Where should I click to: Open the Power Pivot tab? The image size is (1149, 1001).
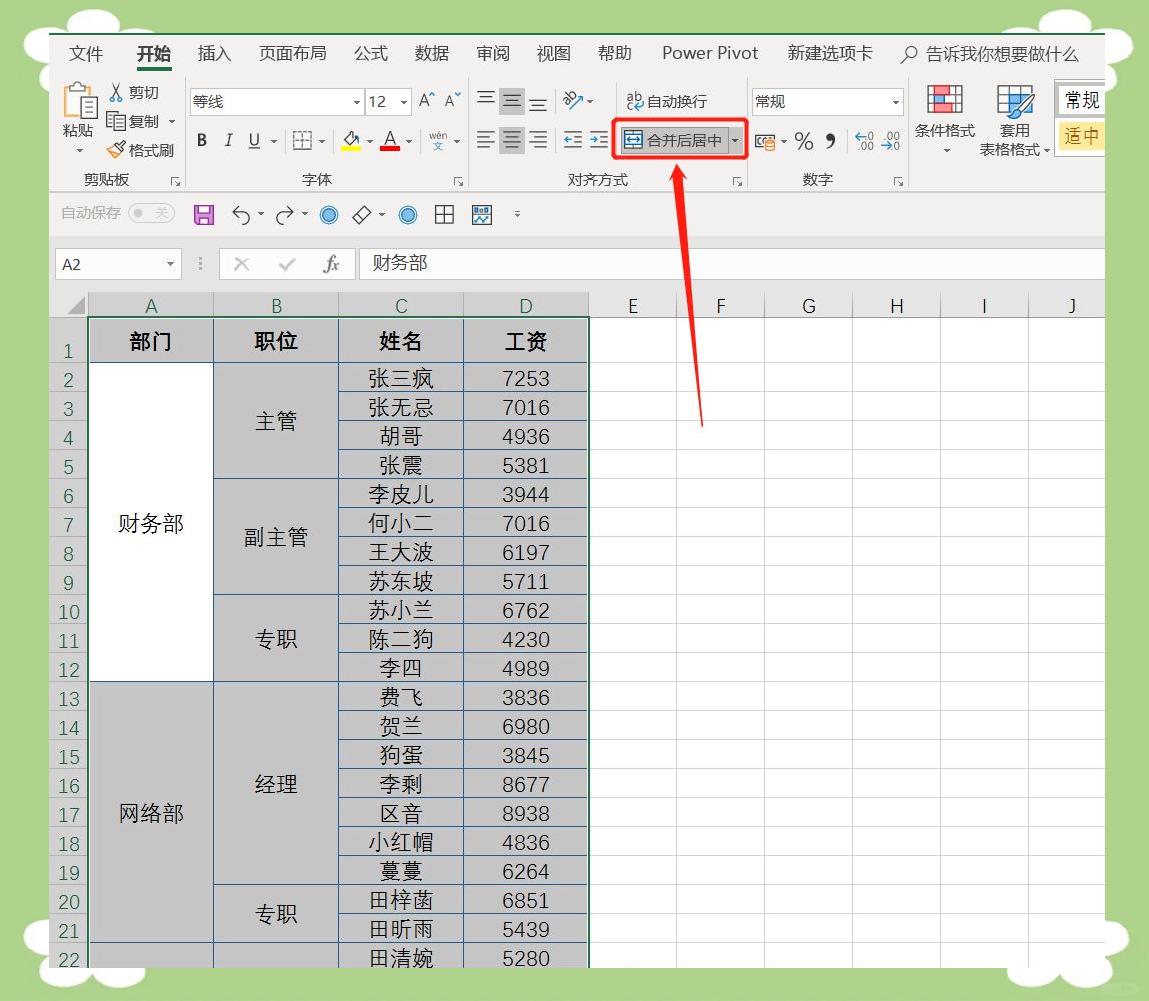[709, 54]
